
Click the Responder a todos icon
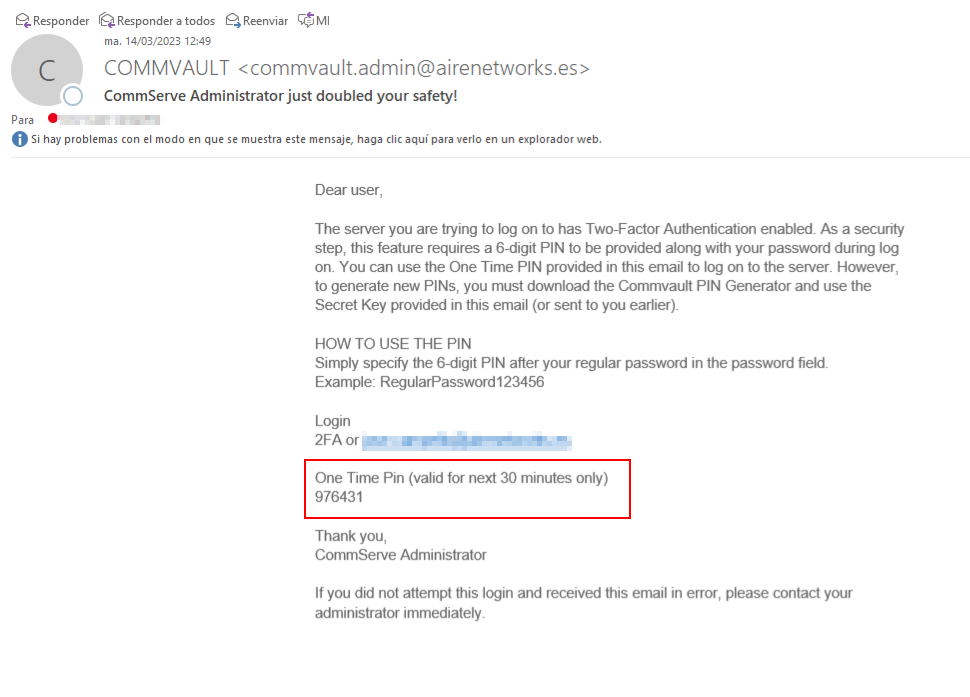(106, 20)
